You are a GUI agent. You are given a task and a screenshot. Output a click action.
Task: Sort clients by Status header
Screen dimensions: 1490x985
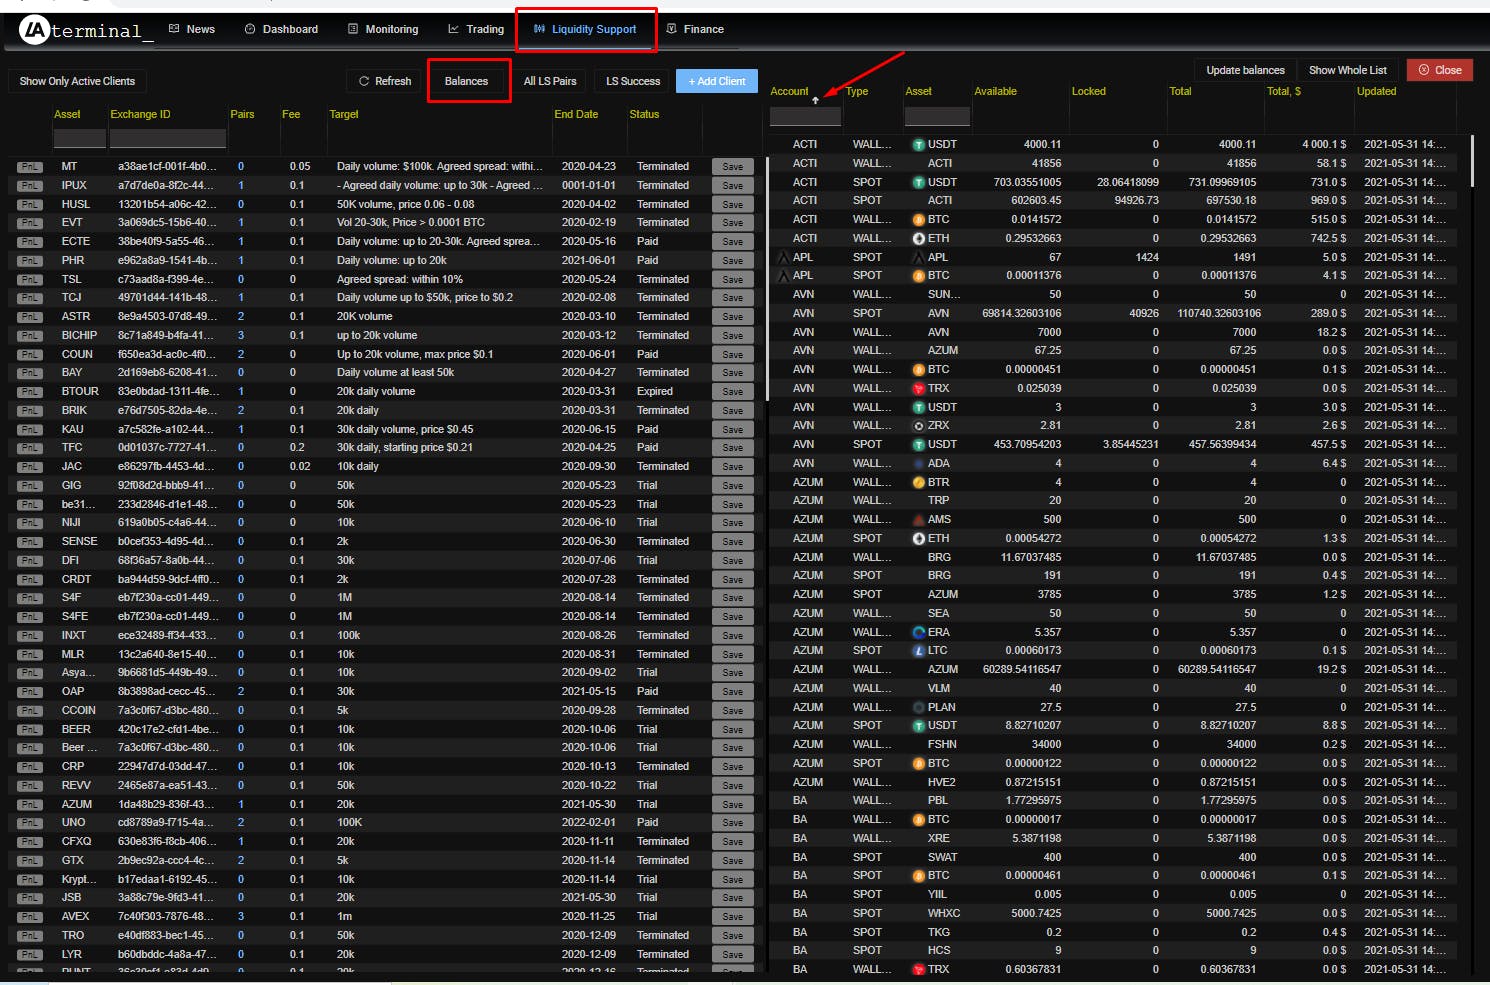tap(644, 114)
